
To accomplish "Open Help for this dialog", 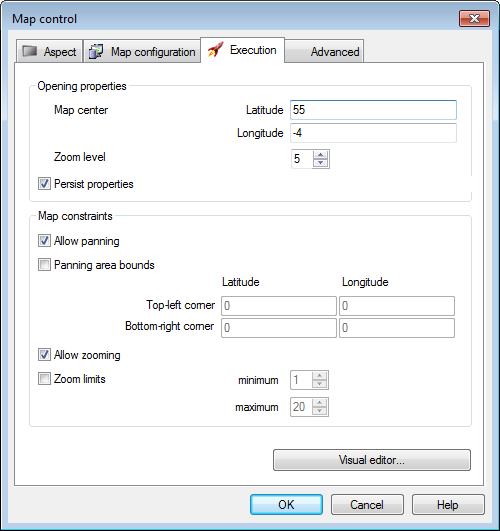I will (x=448, y=505).
